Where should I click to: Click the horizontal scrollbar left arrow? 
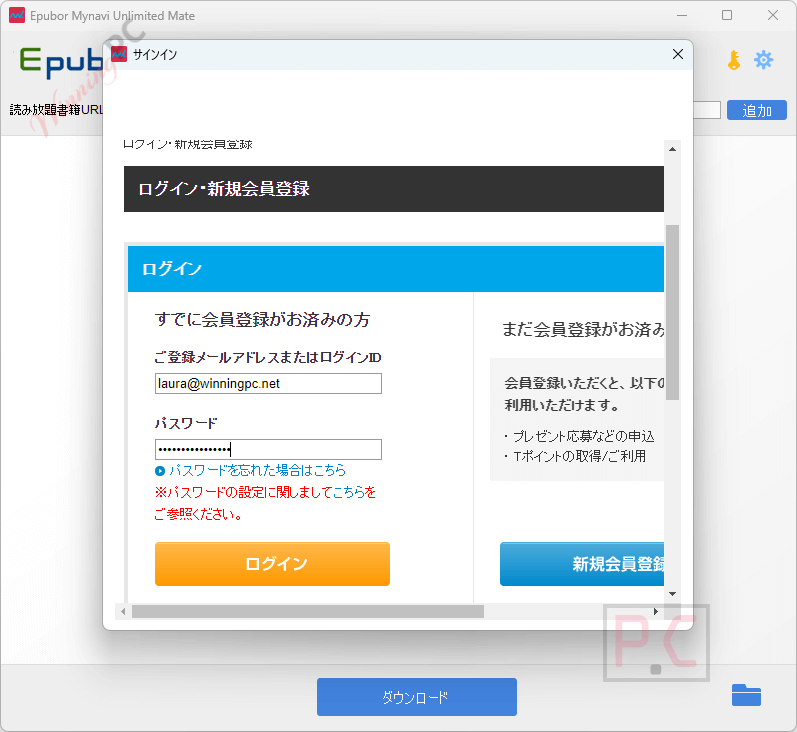(123, 612)
